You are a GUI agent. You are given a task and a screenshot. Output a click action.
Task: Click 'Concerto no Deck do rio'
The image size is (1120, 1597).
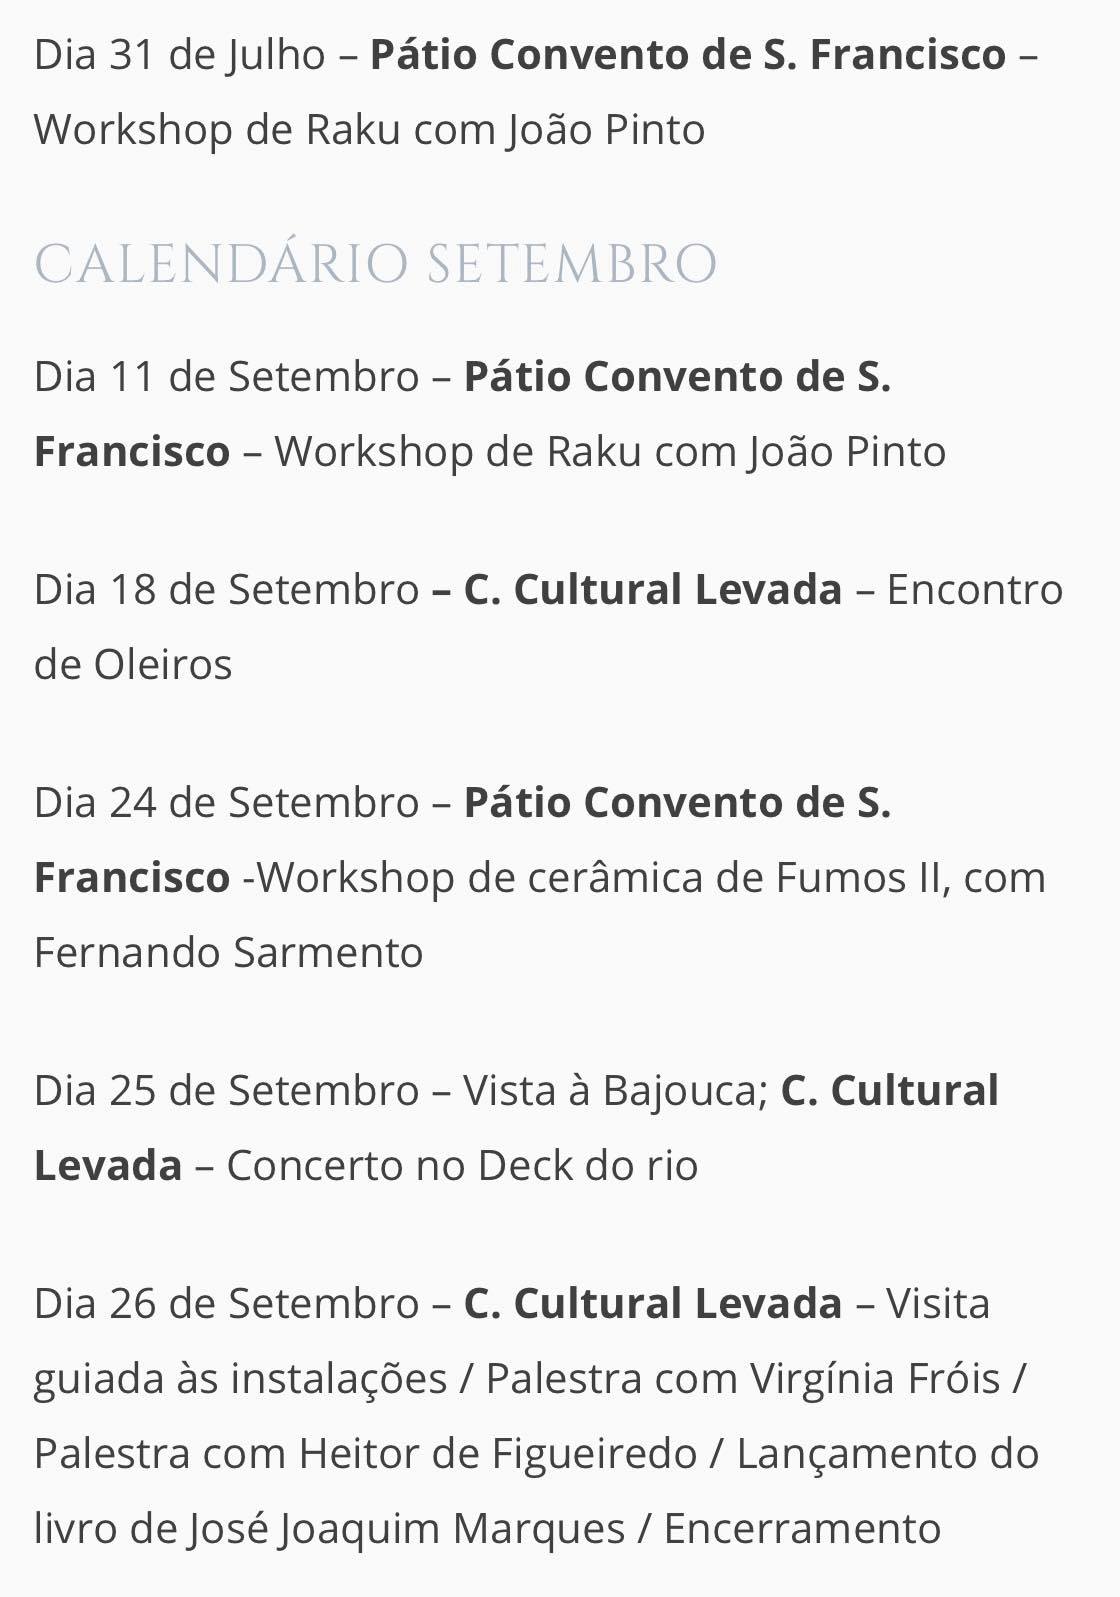(462, 1165)
